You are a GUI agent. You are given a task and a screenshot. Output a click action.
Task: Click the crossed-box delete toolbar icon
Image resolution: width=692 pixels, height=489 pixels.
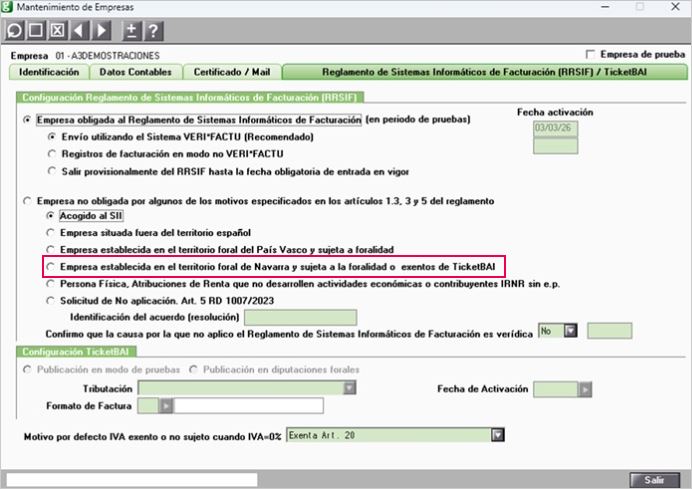[57, 31]
